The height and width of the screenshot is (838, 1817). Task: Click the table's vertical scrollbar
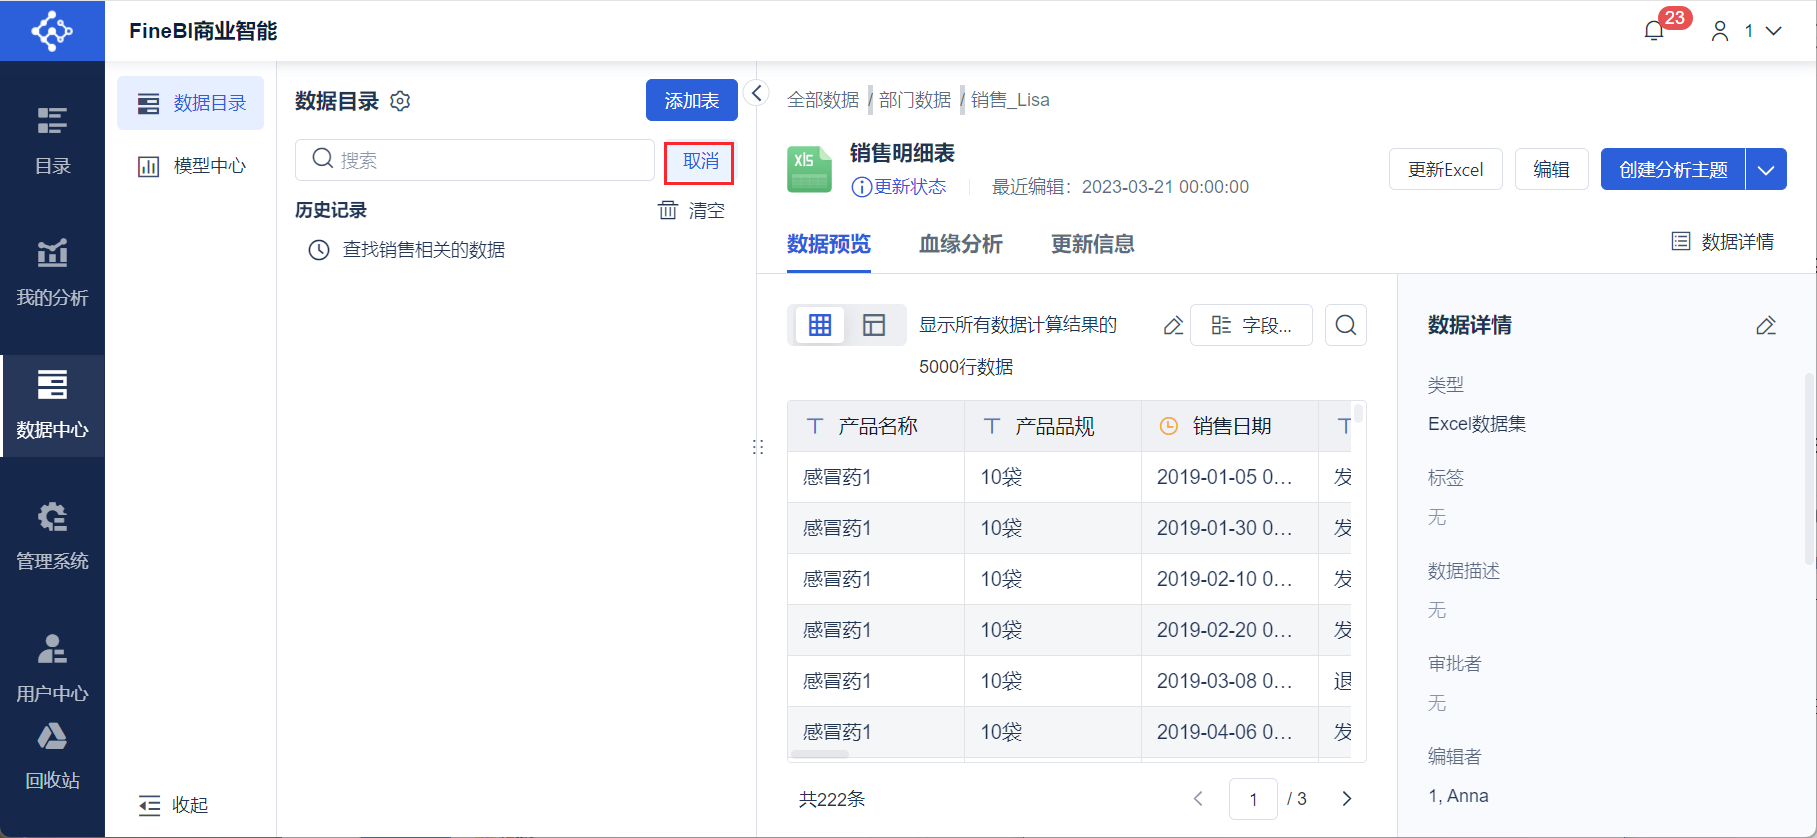coord(1359,414)
